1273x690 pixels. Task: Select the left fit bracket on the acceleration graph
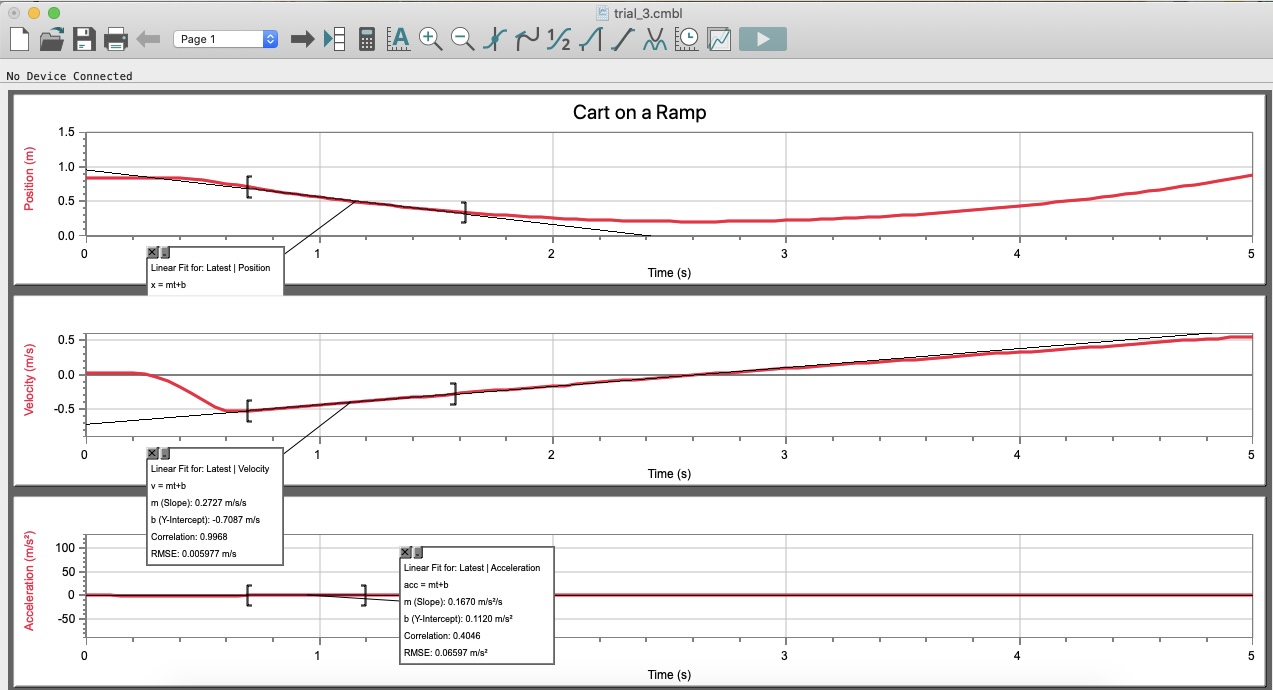[249, 595]
